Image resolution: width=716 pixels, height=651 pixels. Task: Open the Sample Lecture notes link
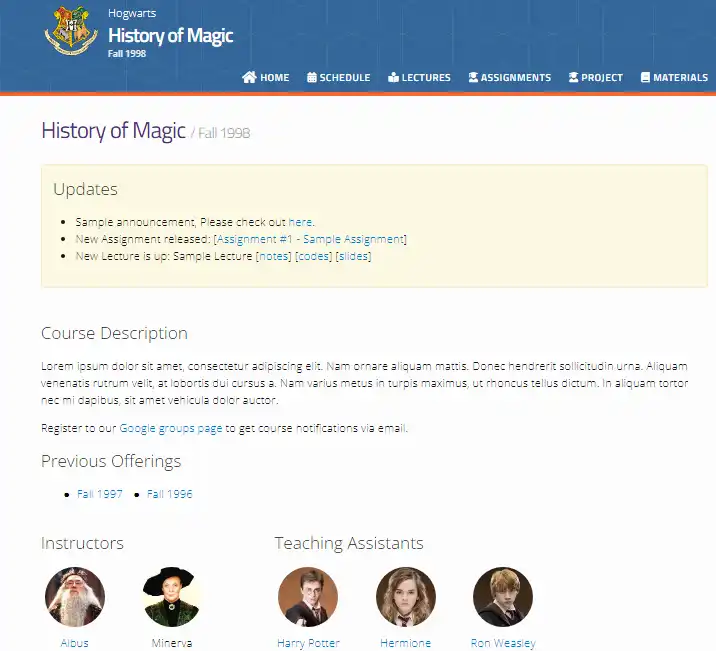274,256
